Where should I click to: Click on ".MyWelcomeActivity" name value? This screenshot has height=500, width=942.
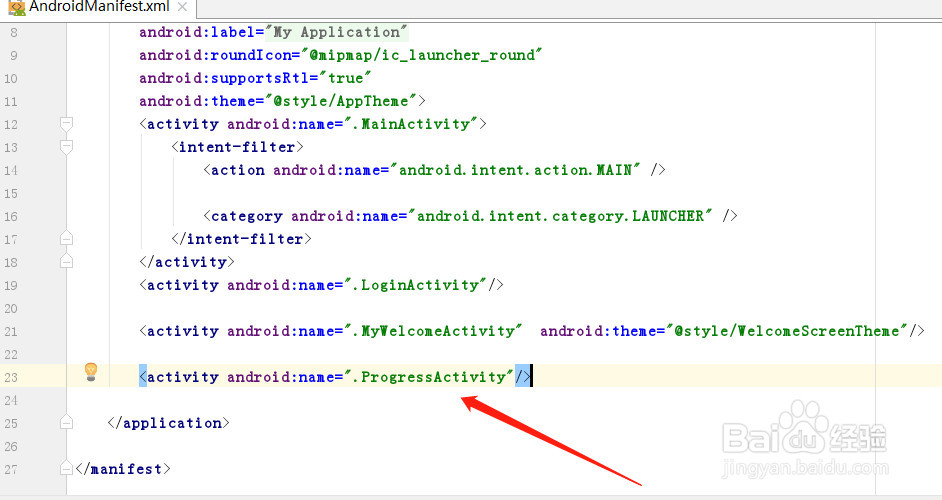433,331
